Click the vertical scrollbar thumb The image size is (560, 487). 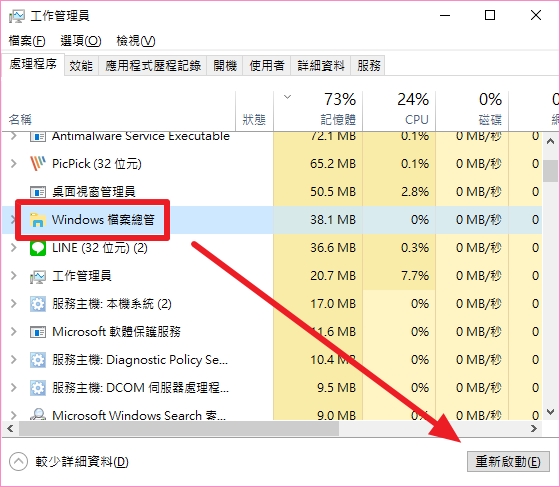[x=549, y=171]
